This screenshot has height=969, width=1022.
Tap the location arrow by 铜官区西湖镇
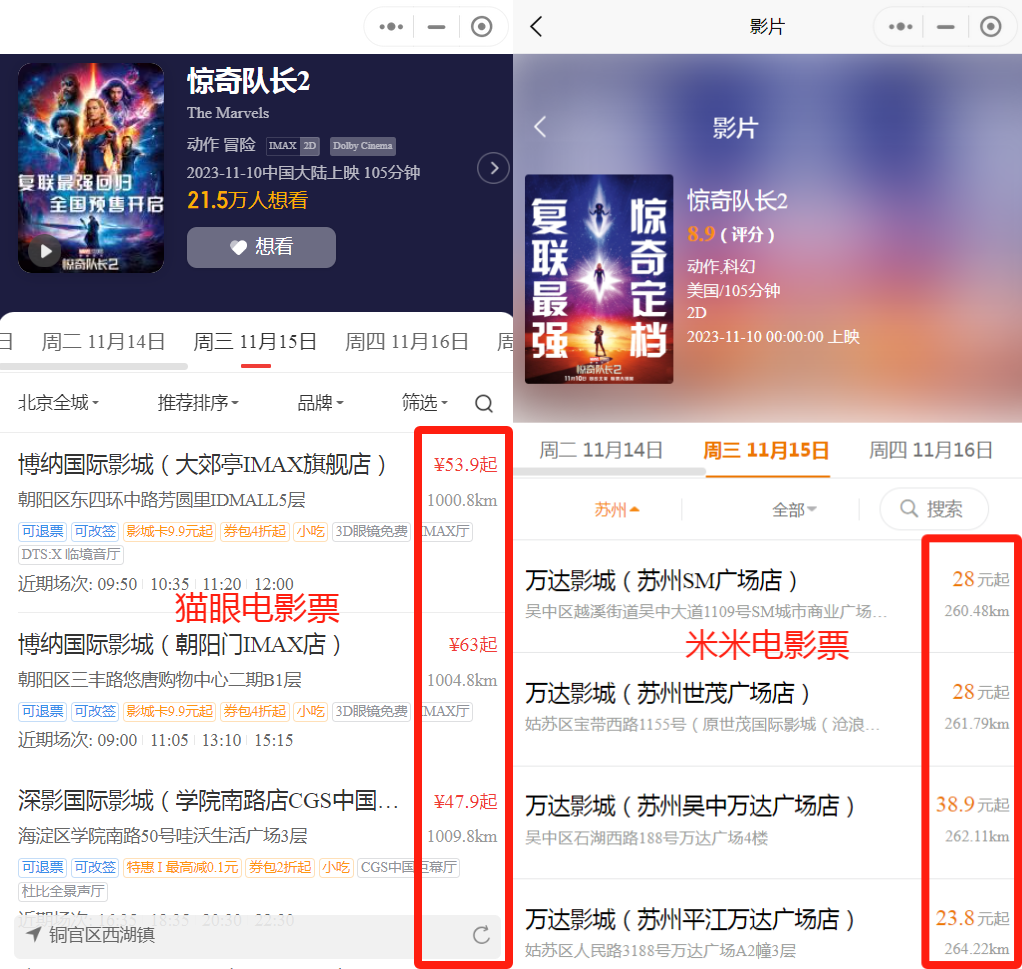tap(34, 934)
